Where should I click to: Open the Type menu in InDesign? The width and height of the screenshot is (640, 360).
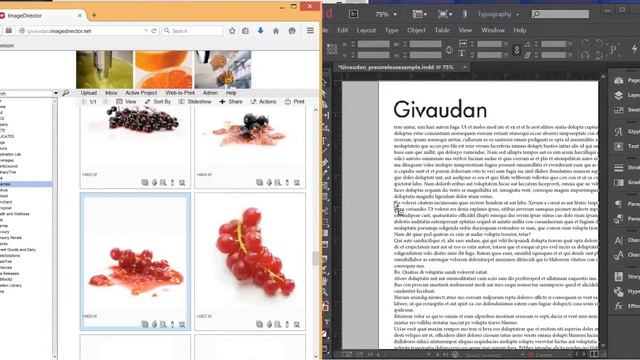pyautogui.click(x=391, y=30)
